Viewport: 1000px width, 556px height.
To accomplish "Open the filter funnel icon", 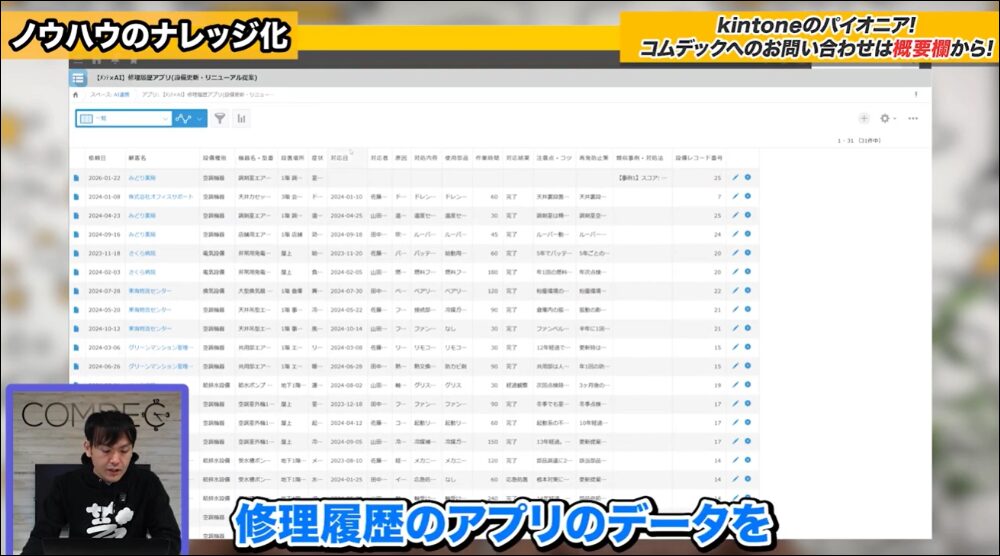I will pyautogui.click(x=220, y=118).
